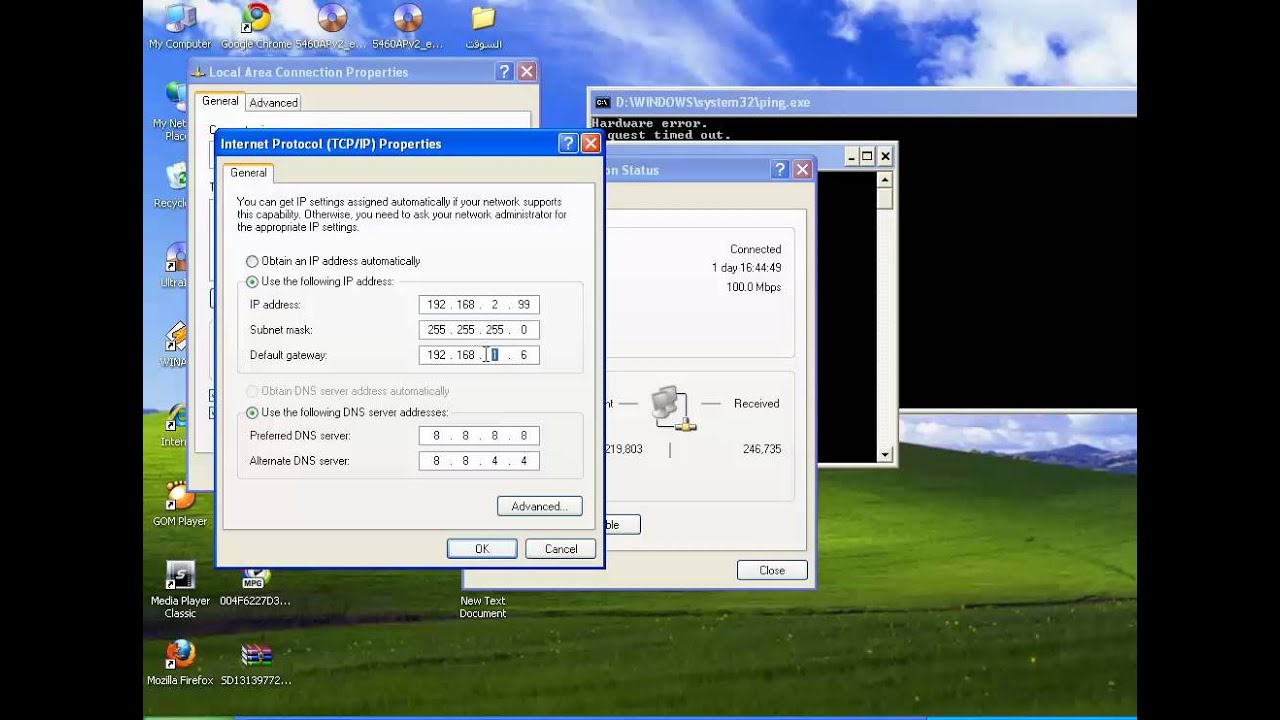Click the console scrollbar up arrow

884,179
